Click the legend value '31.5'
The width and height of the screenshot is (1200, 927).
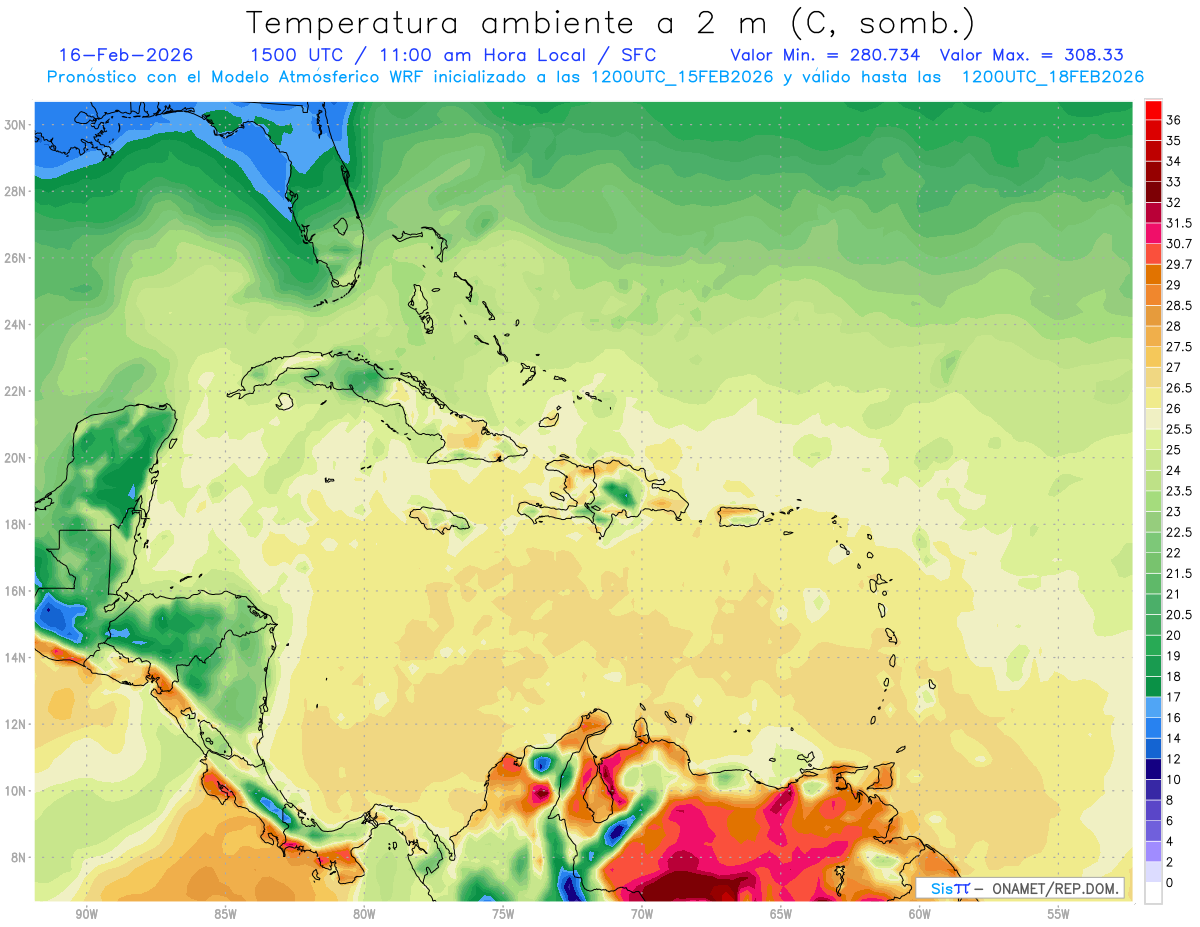coord(1179,223)
